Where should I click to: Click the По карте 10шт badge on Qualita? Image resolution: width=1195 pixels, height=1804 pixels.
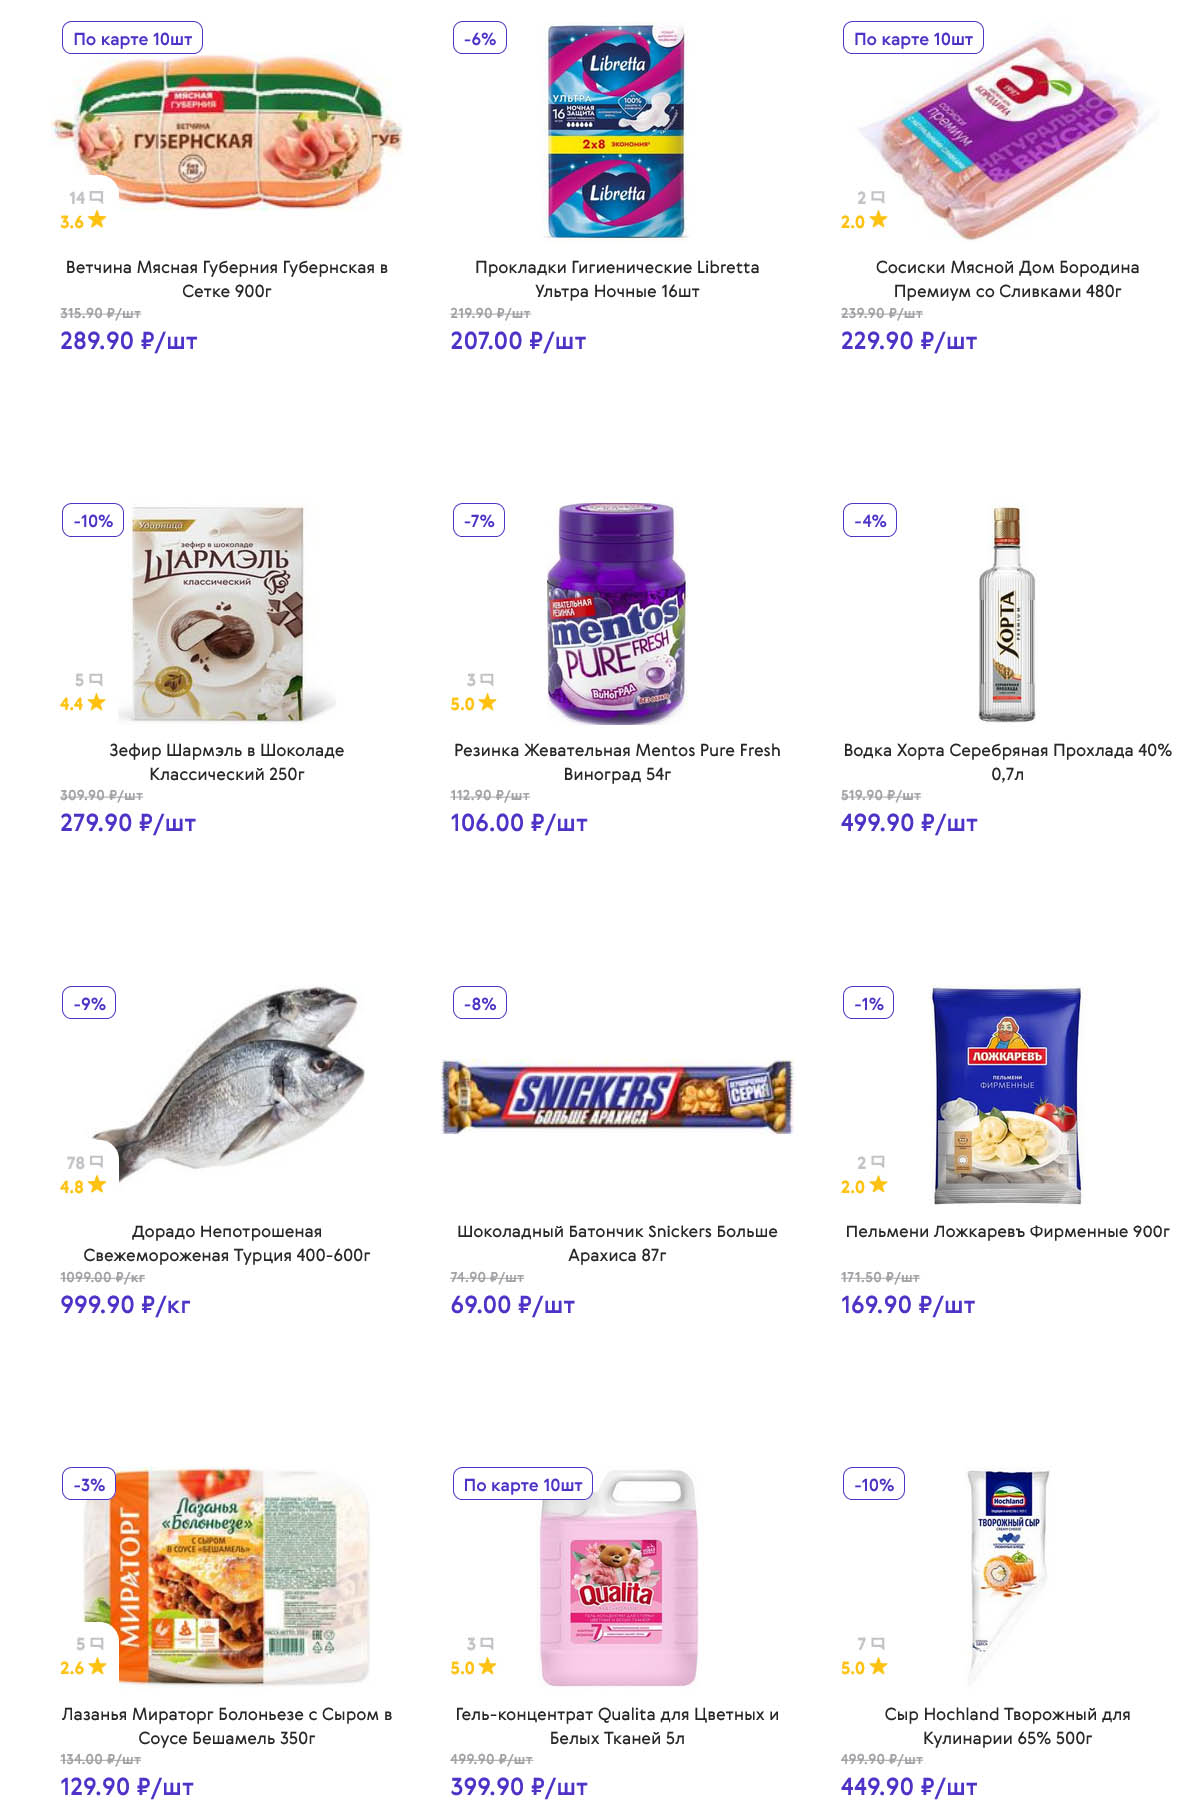[x=523, y=1485]
